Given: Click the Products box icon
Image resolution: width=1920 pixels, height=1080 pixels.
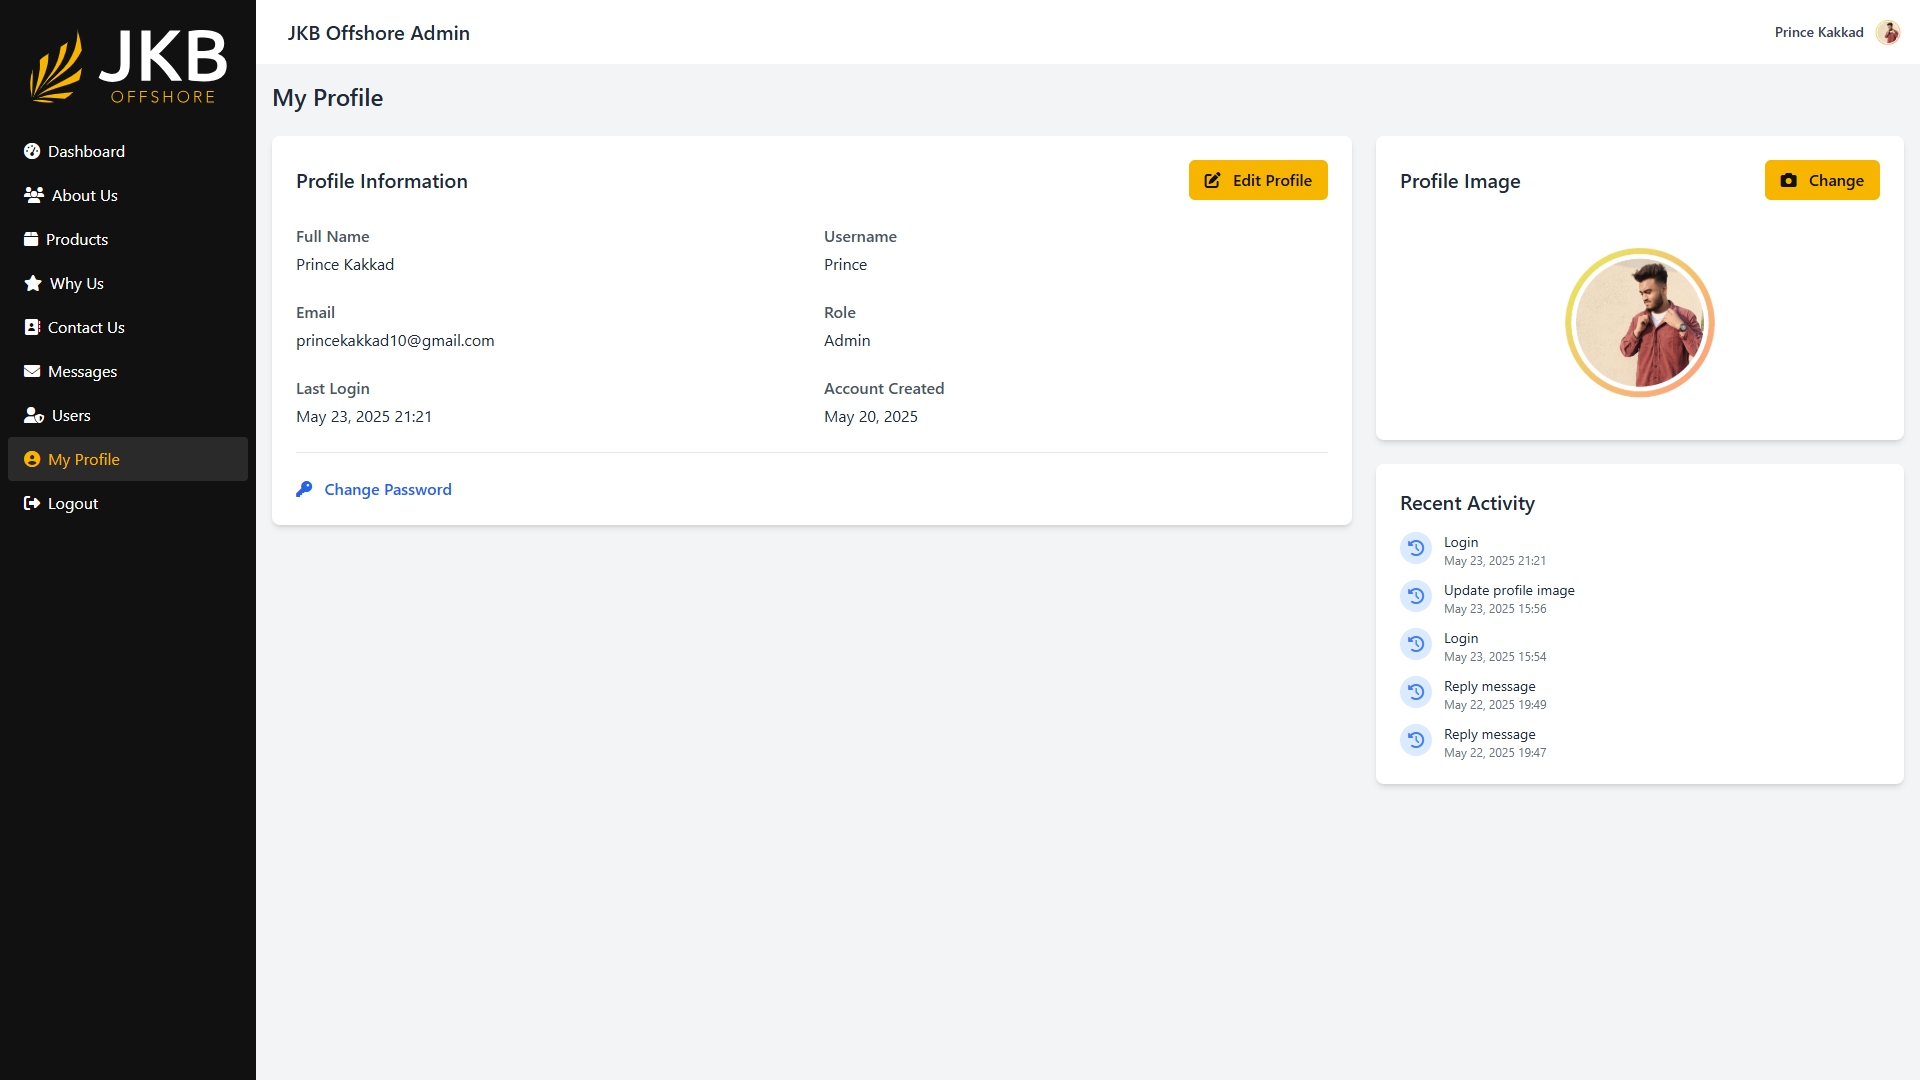Looking at the screenshot, I should 31,239.
